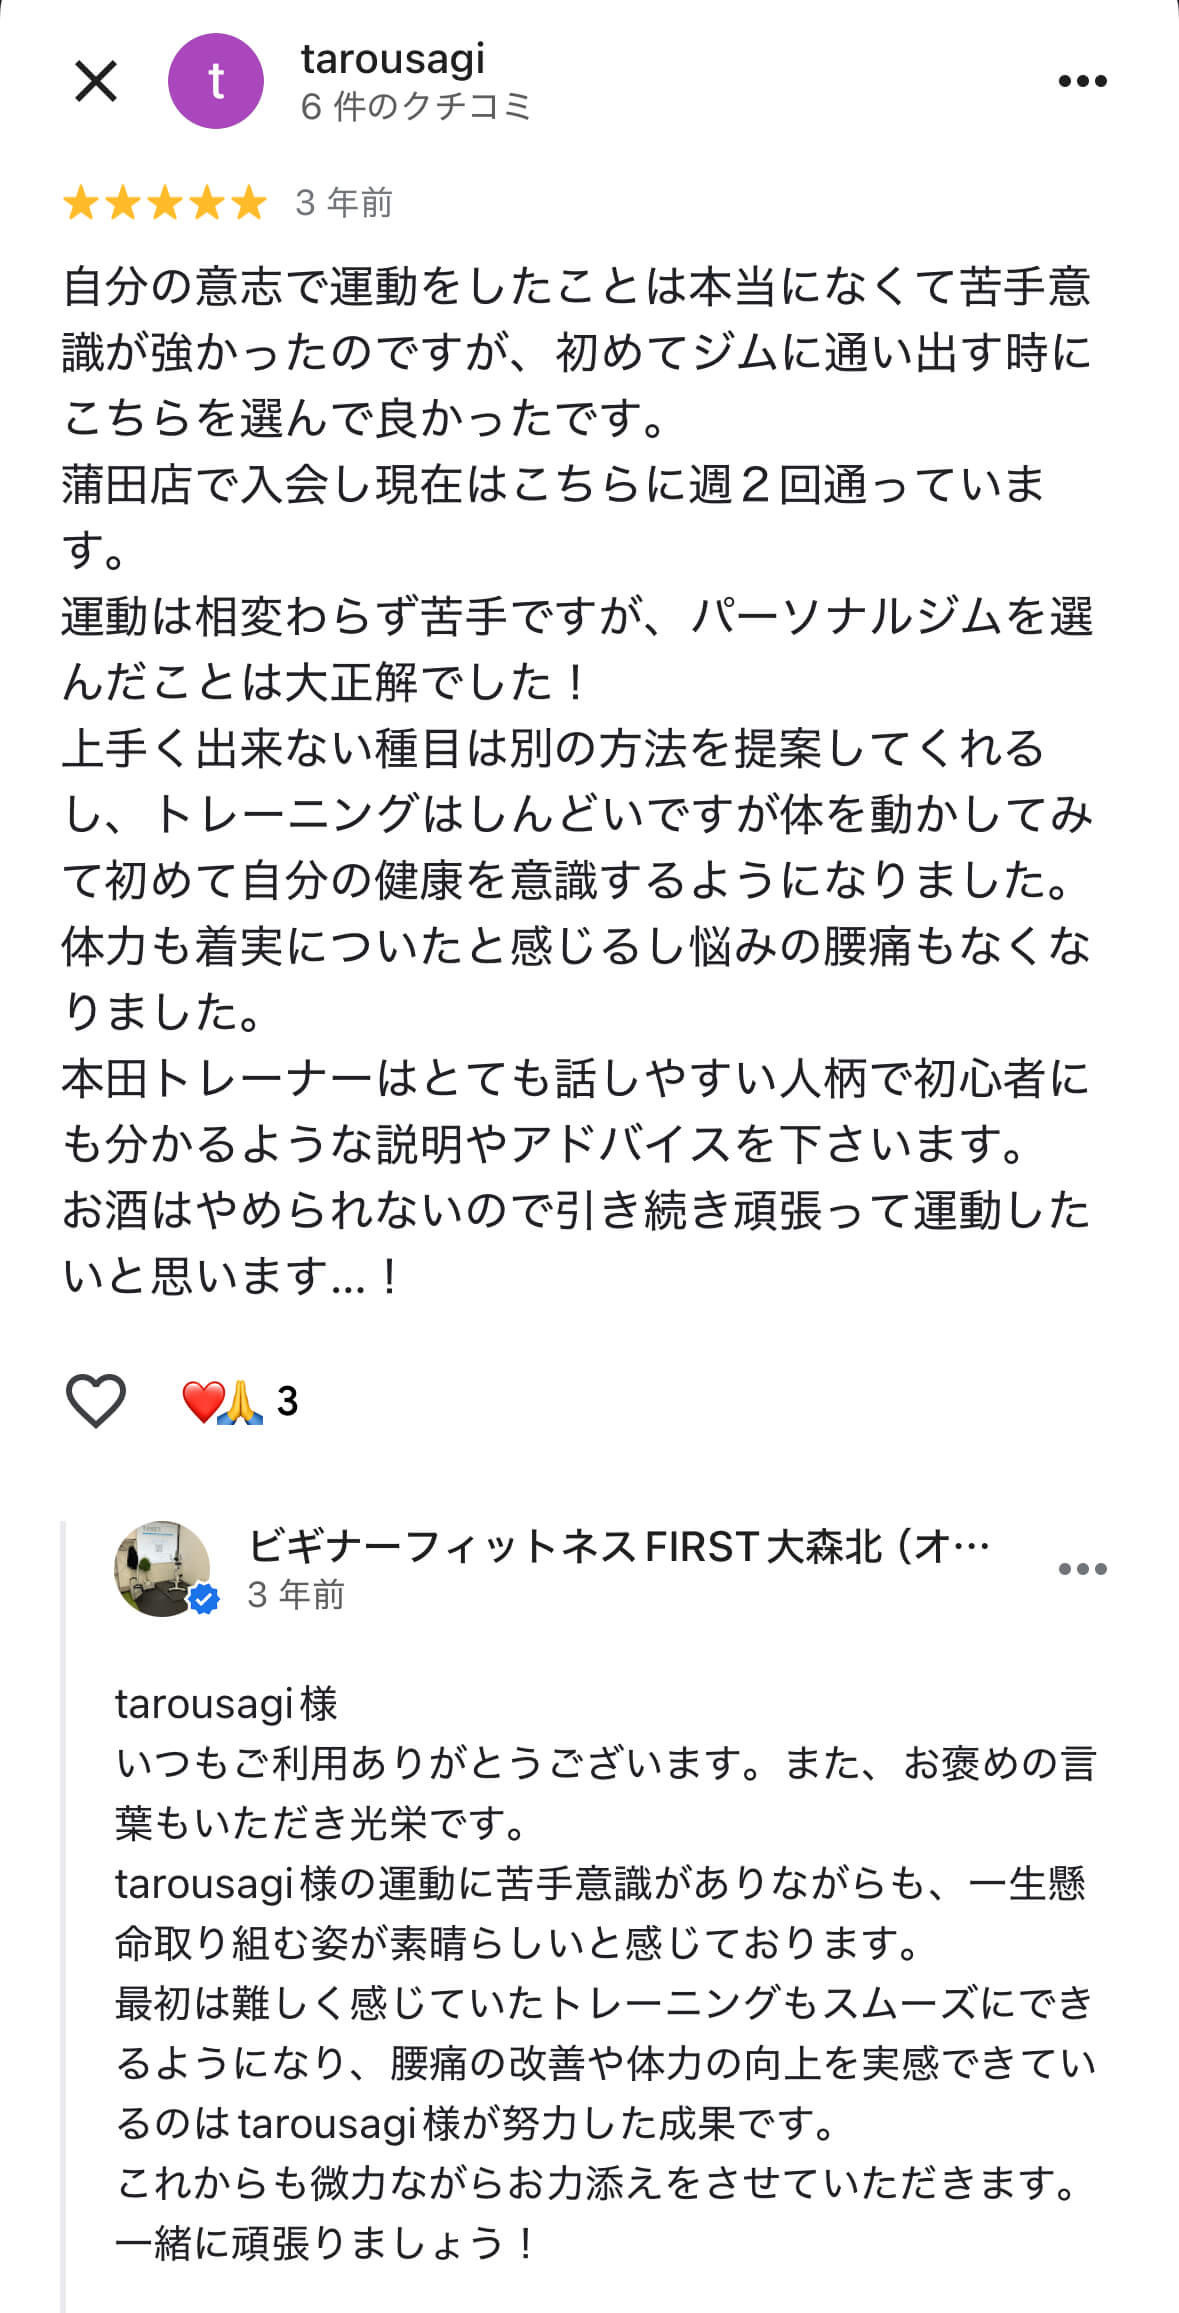Viewport: 1179px width, 2313px height.
Task: View the reviewer's 6 件のクチコミ
Action: 415,106
